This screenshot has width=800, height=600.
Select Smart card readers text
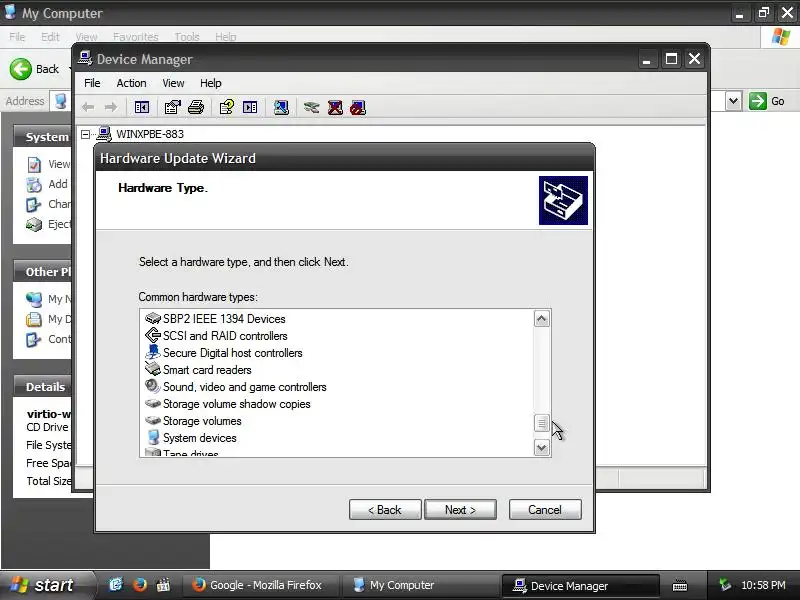click(207, 369)
